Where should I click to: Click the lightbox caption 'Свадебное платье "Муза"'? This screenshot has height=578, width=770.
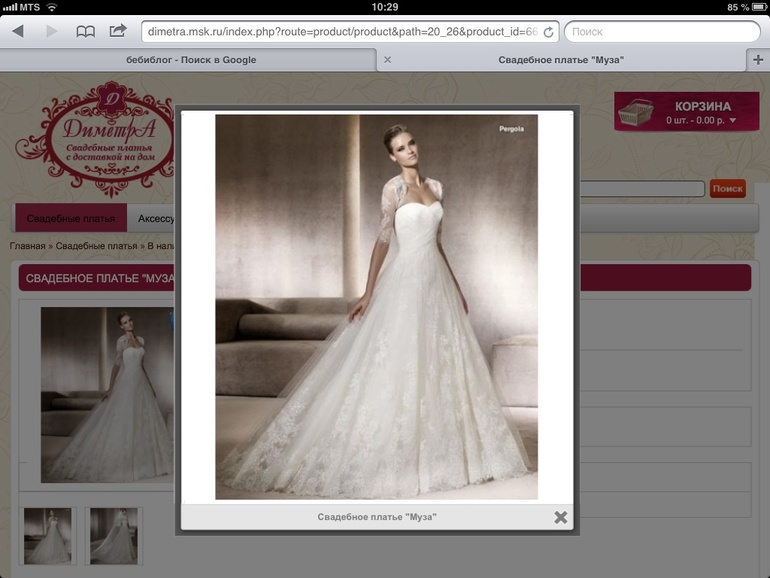tap(377, 517)
